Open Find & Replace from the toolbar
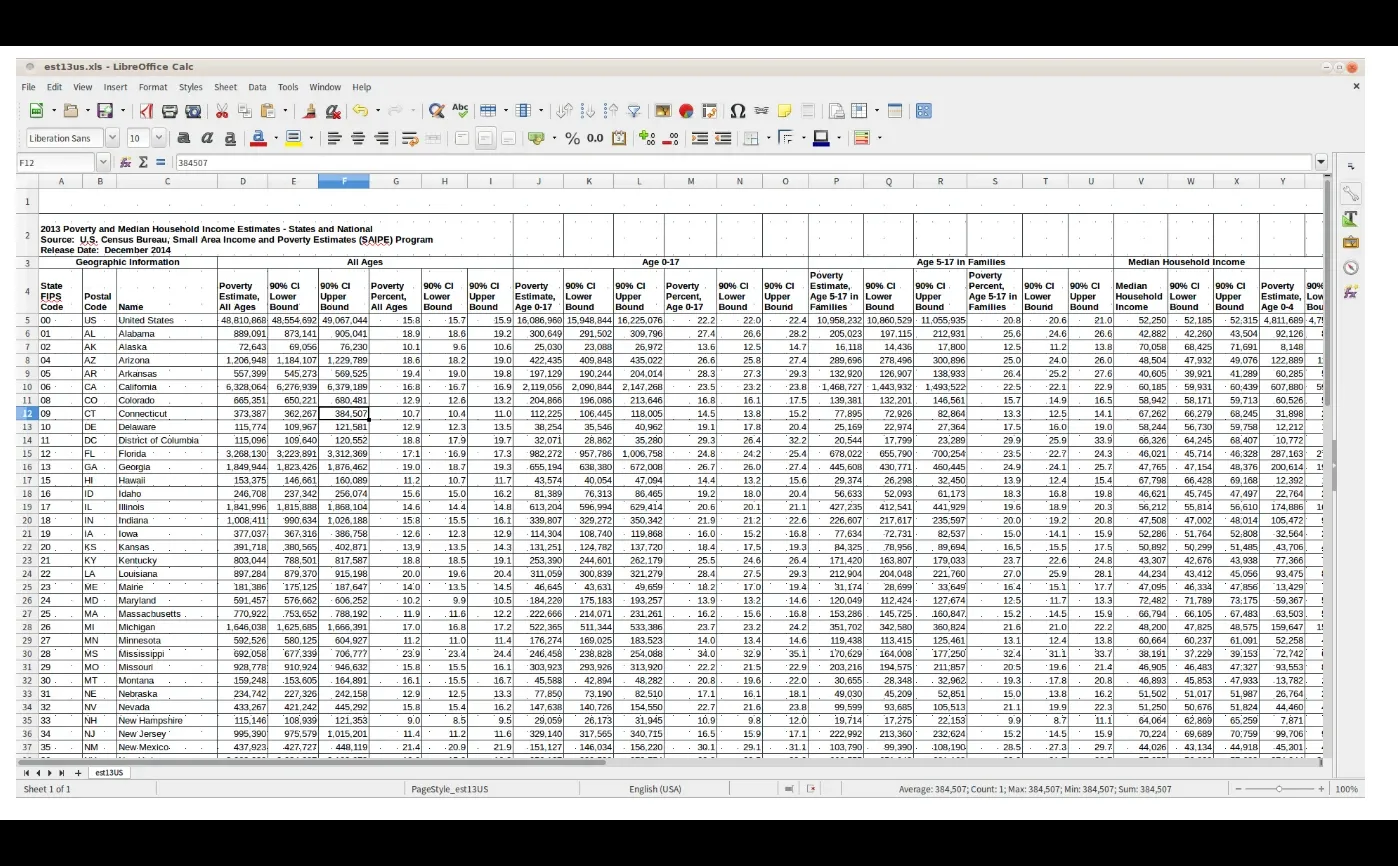This screenshot has height=866, width=1398. click(437, 111)
